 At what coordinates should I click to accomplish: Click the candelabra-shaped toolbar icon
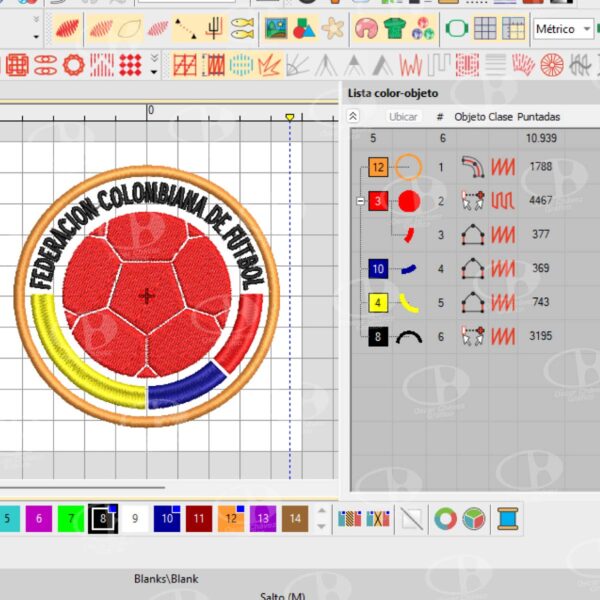point(214,28)
